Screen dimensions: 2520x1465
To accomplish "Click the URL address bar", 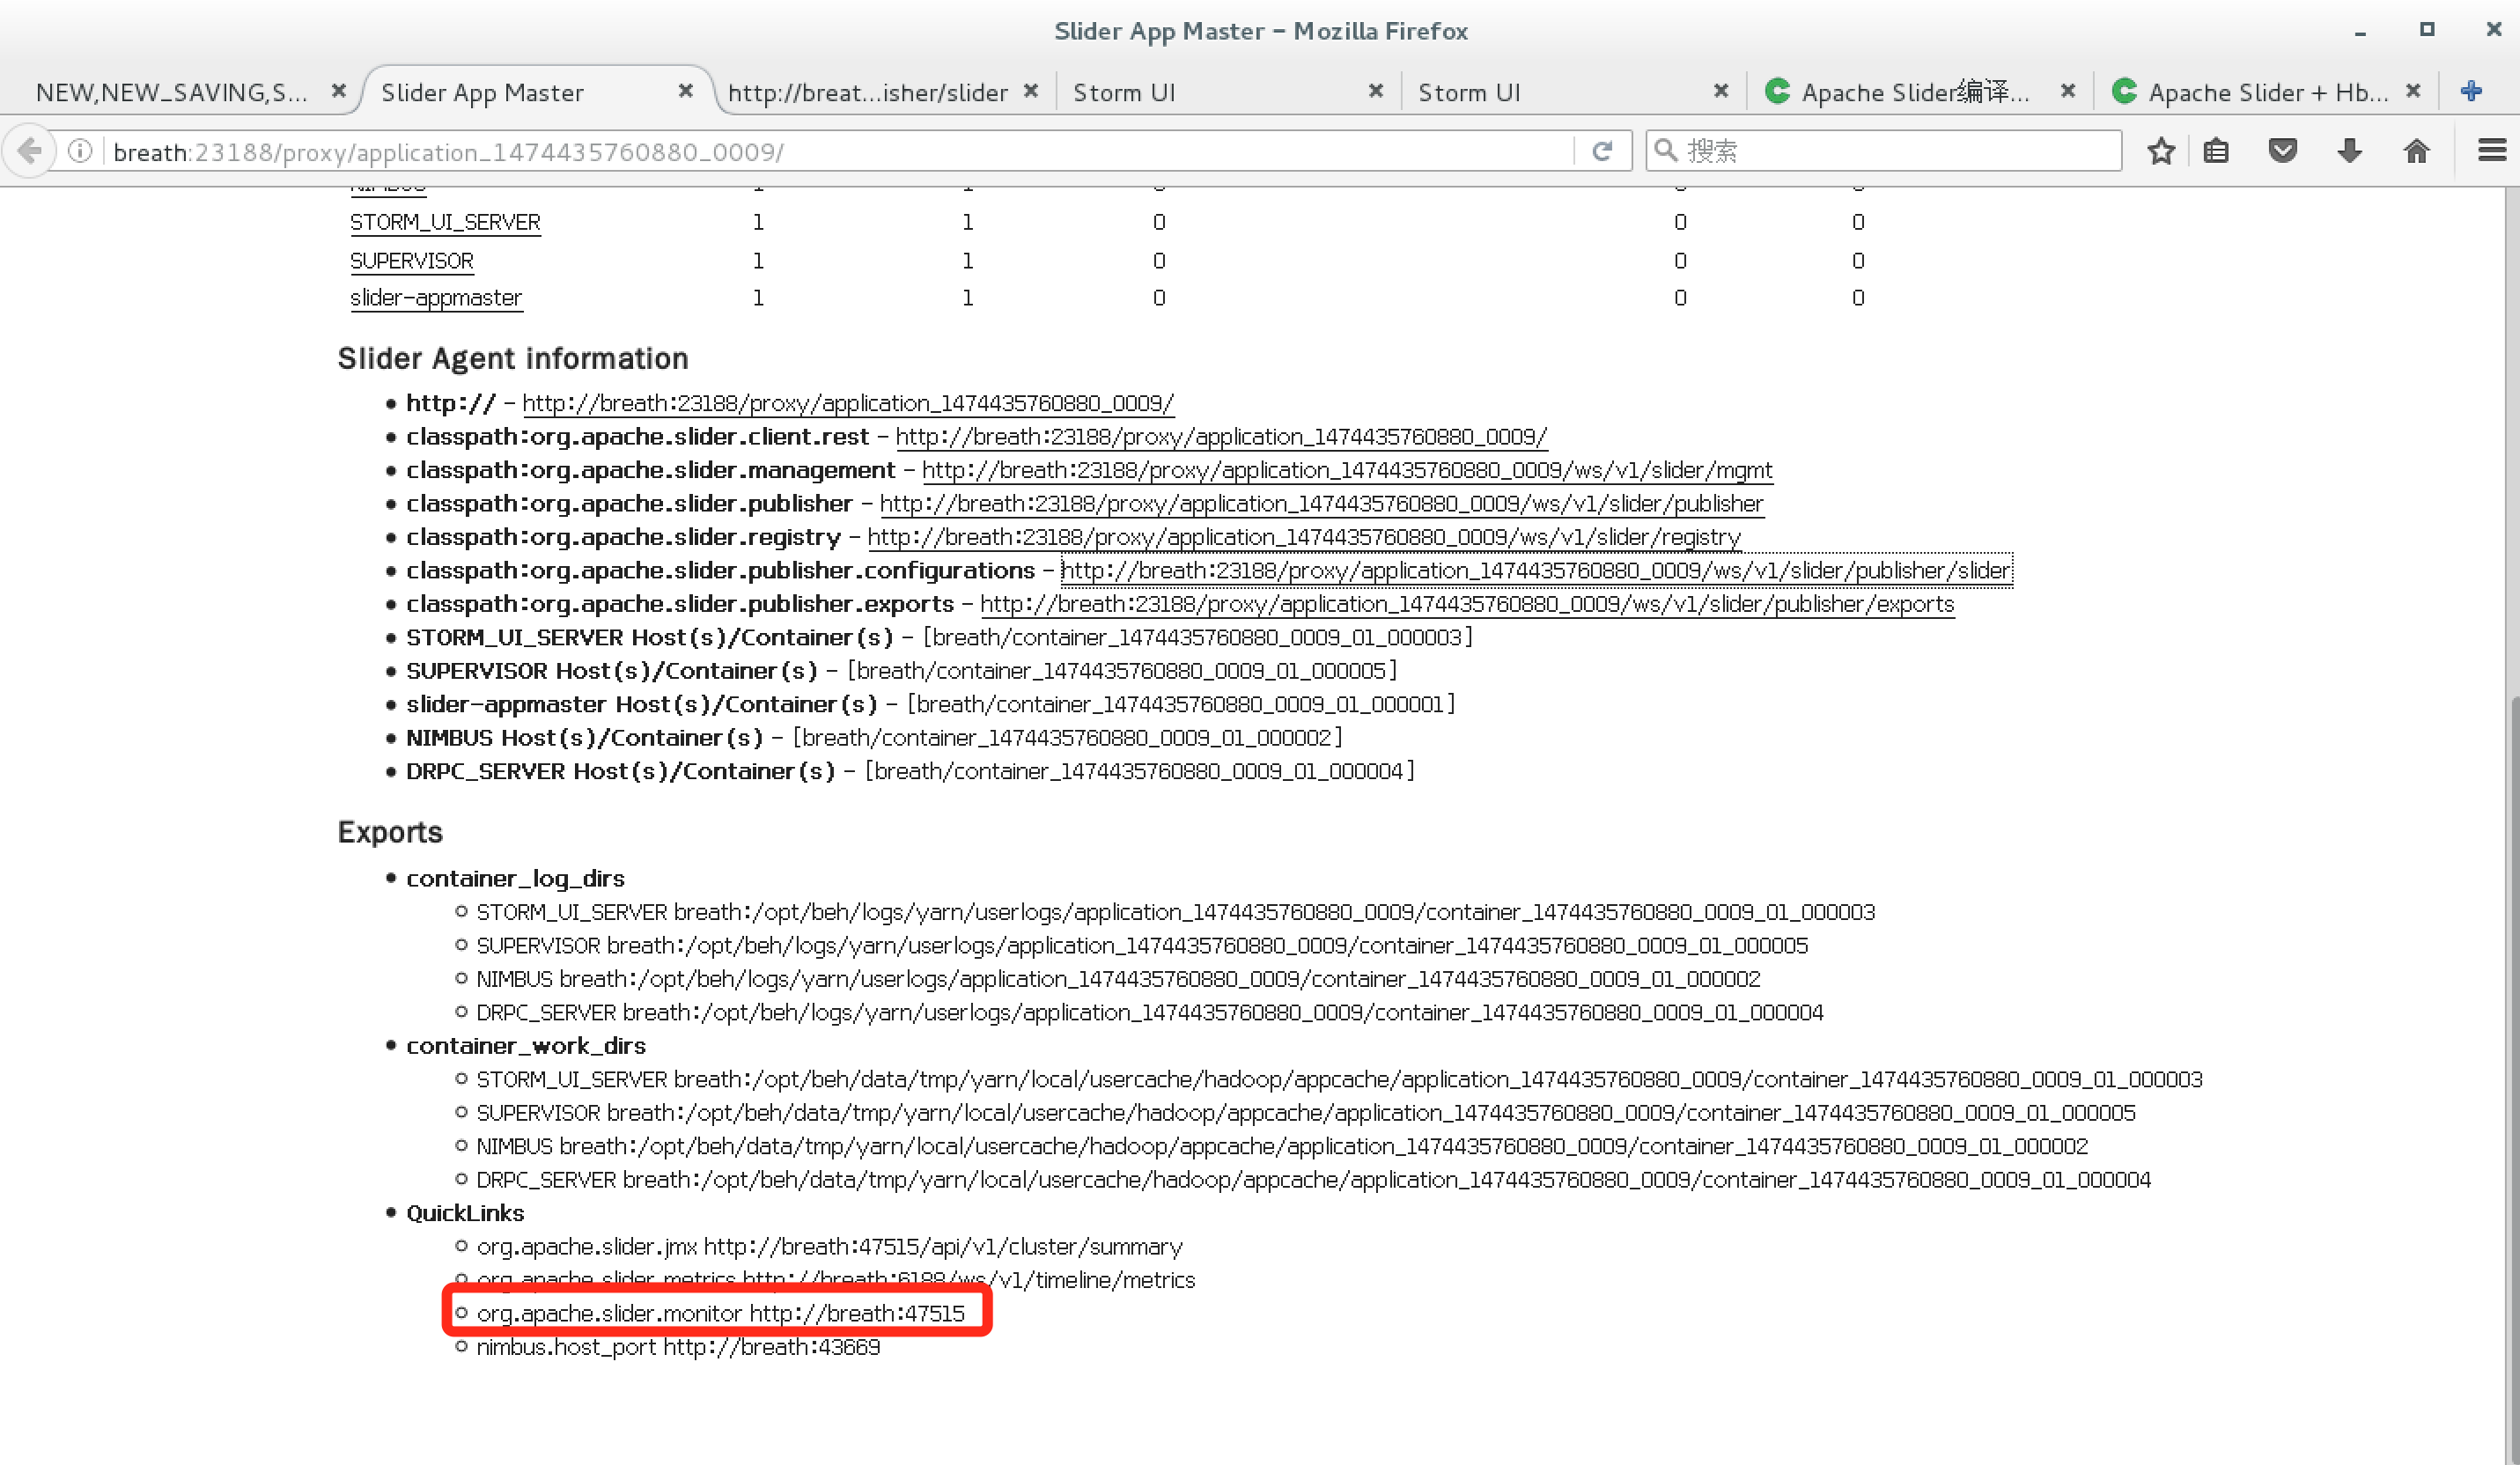I will (x=800, y=152).
